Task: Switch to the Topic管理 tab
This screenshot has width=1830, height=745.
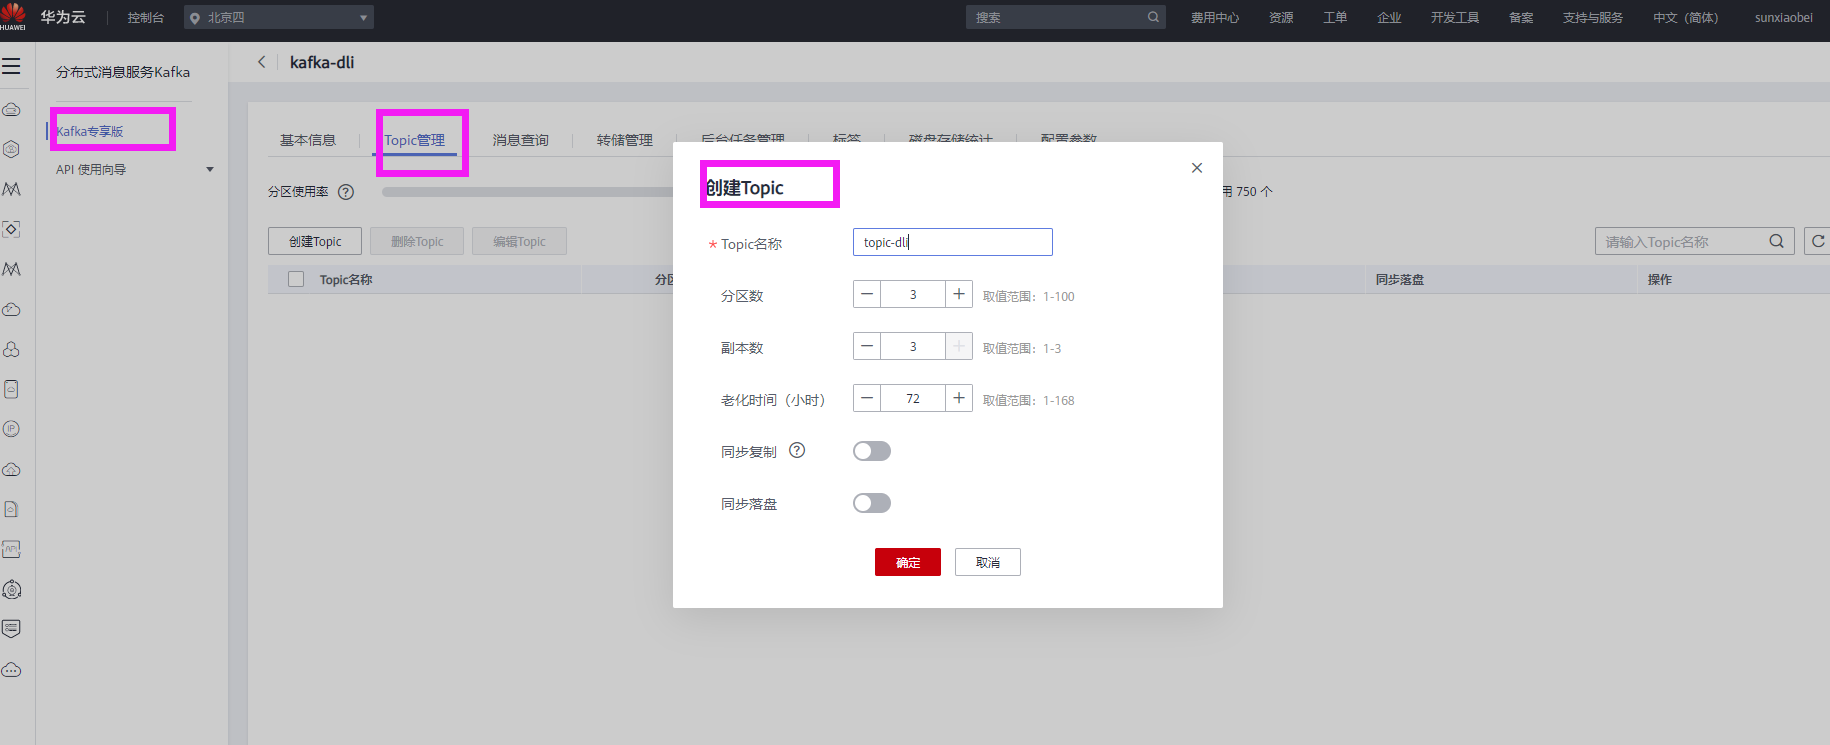Action: (x=415, y=140)
